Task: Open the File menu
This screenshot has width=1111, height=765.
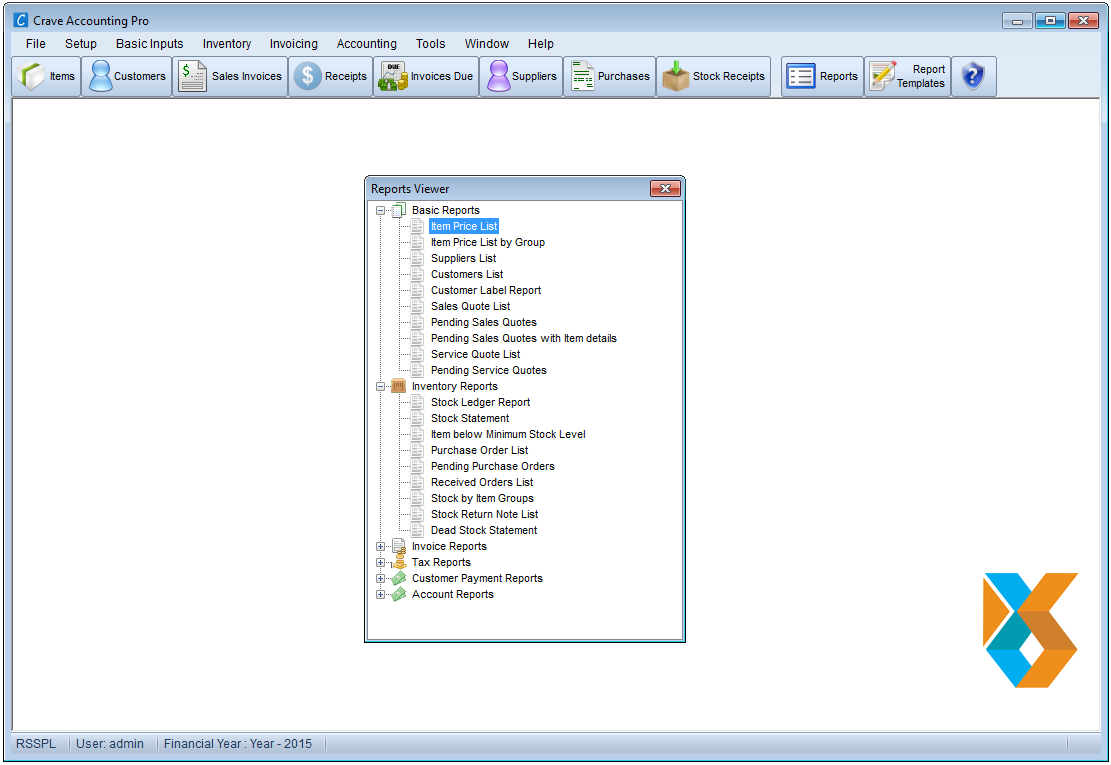Action: click(x=35, y=44)
